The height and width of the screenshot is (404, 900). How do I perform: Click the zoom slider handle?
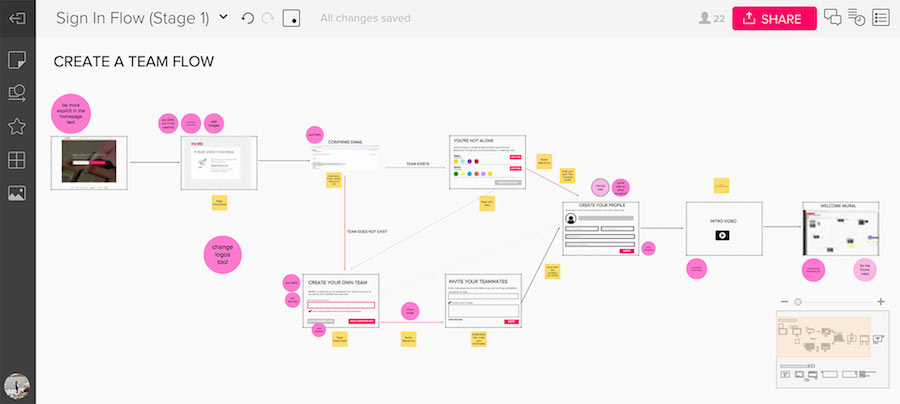(797, 301)
